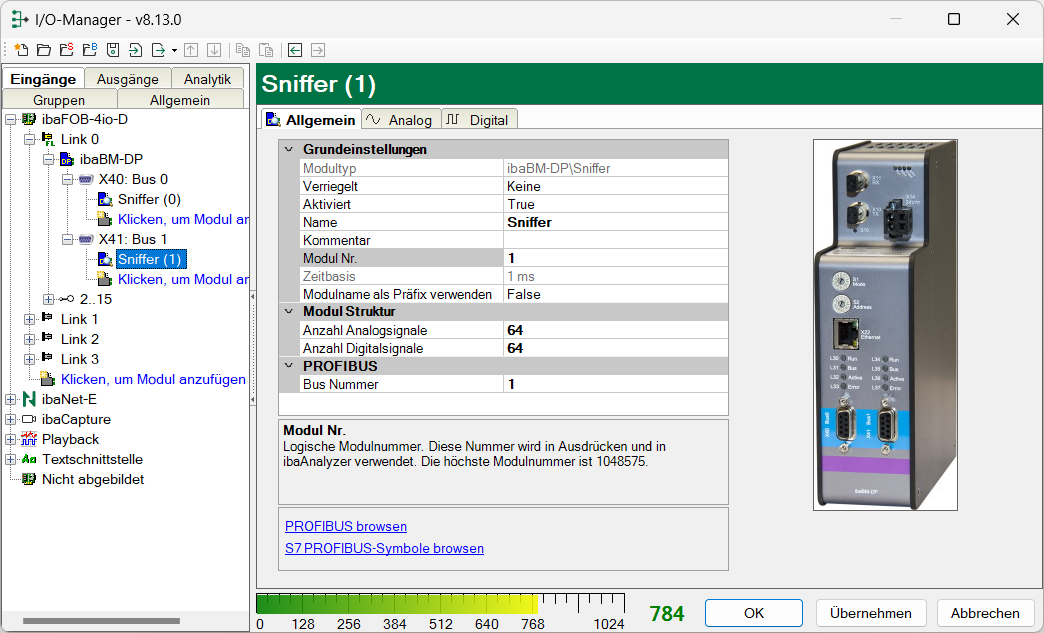Click the Textschnittstelle Aa icon

[x=29, y=459]
